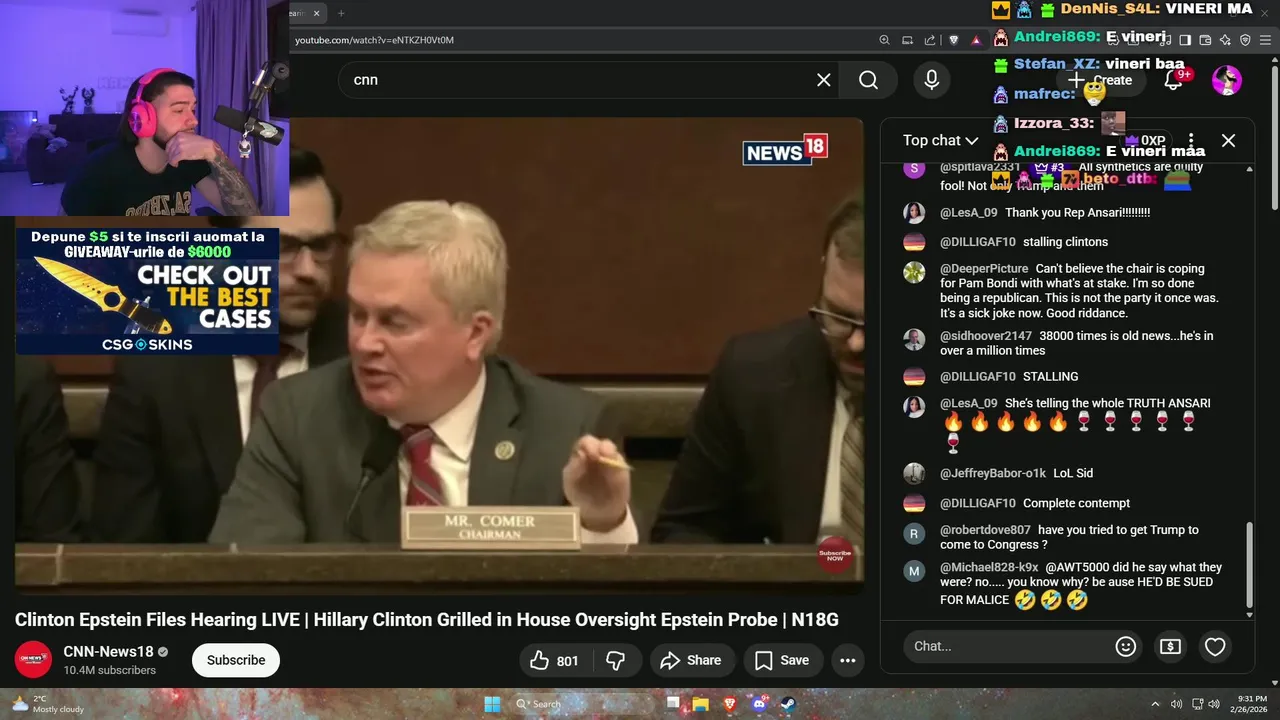Click the YouTube search magnifier button
Screen dimensions: 1280x720
click(868, 80)
